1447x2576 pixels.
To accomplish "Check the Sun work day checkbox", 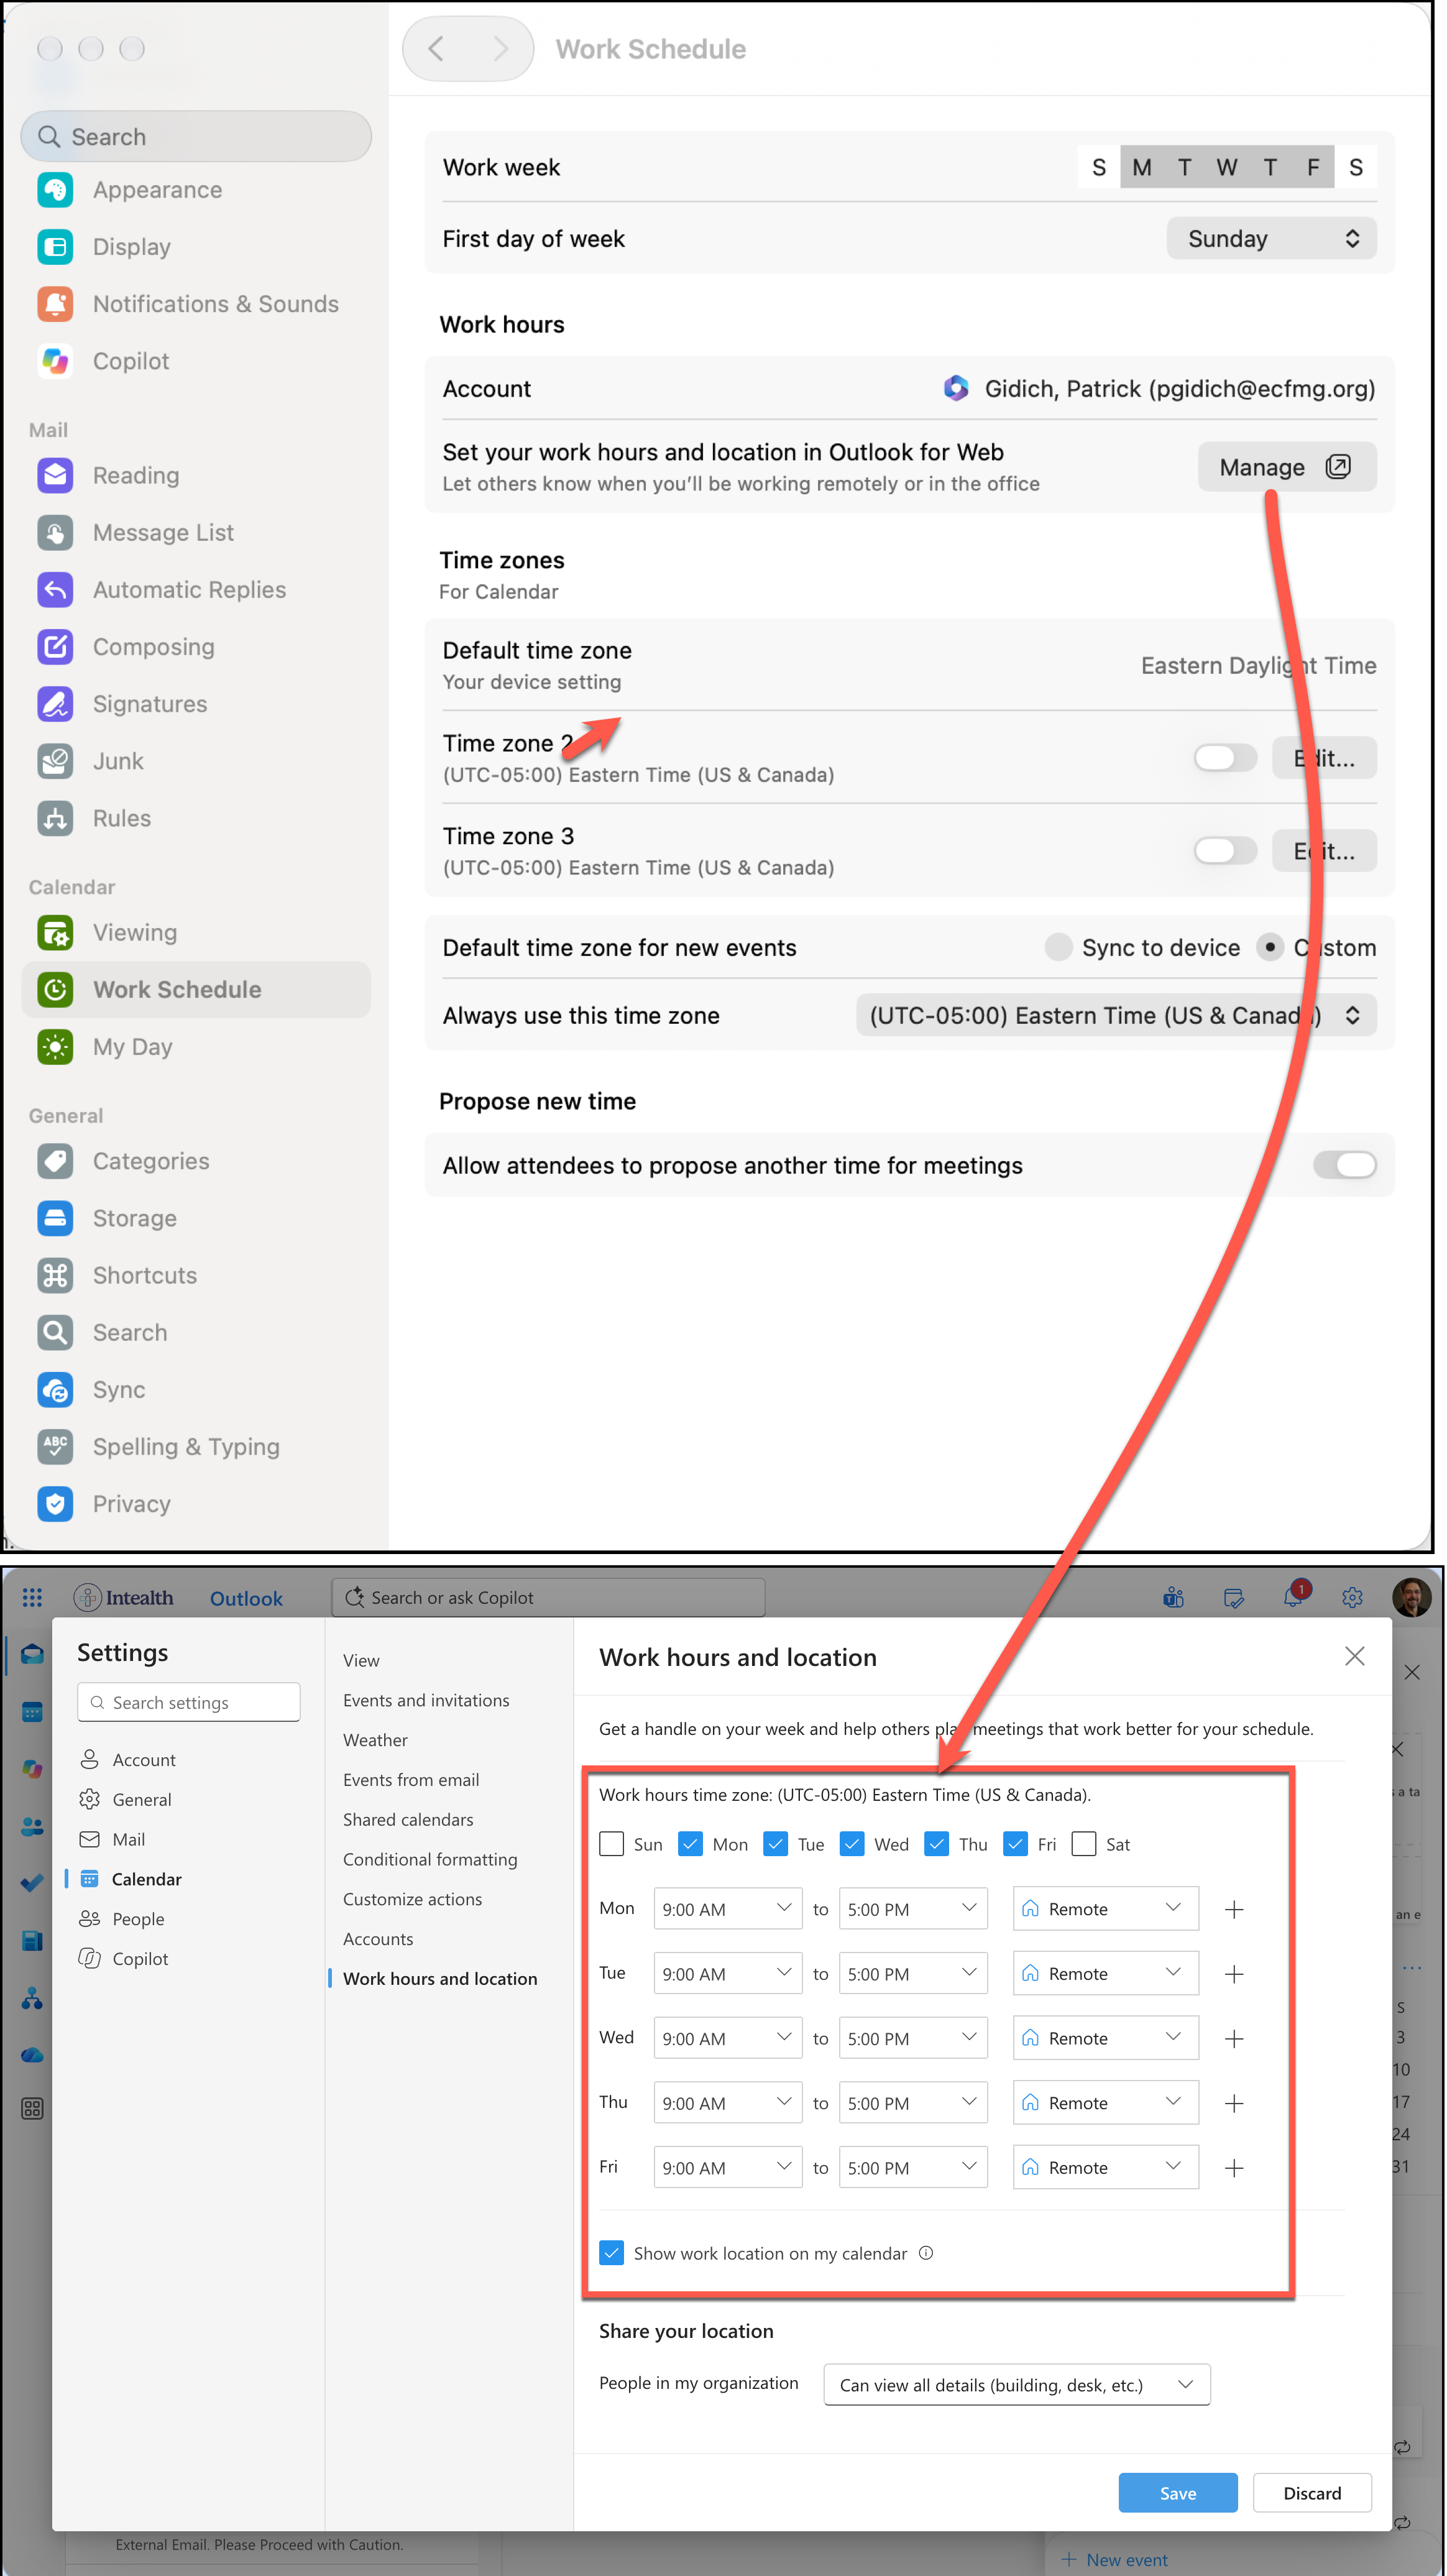I will click(x=611, y=1844).
